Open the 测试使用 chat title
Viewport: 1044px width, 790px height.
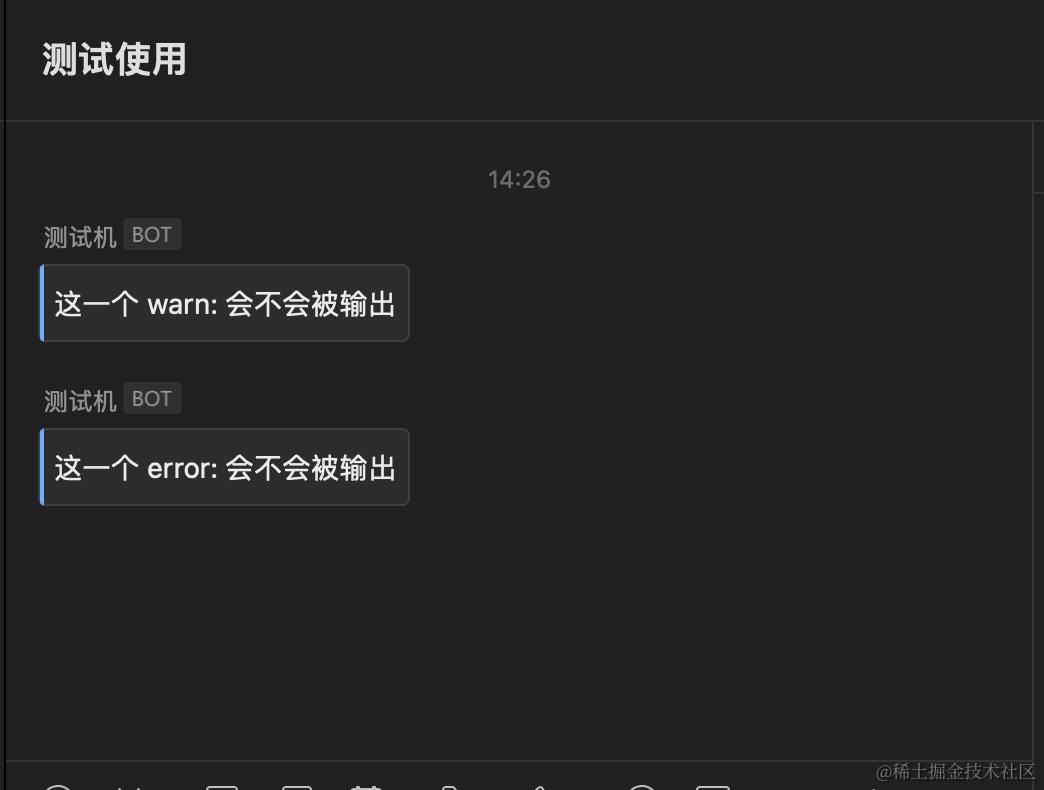(x=114, y=59)
